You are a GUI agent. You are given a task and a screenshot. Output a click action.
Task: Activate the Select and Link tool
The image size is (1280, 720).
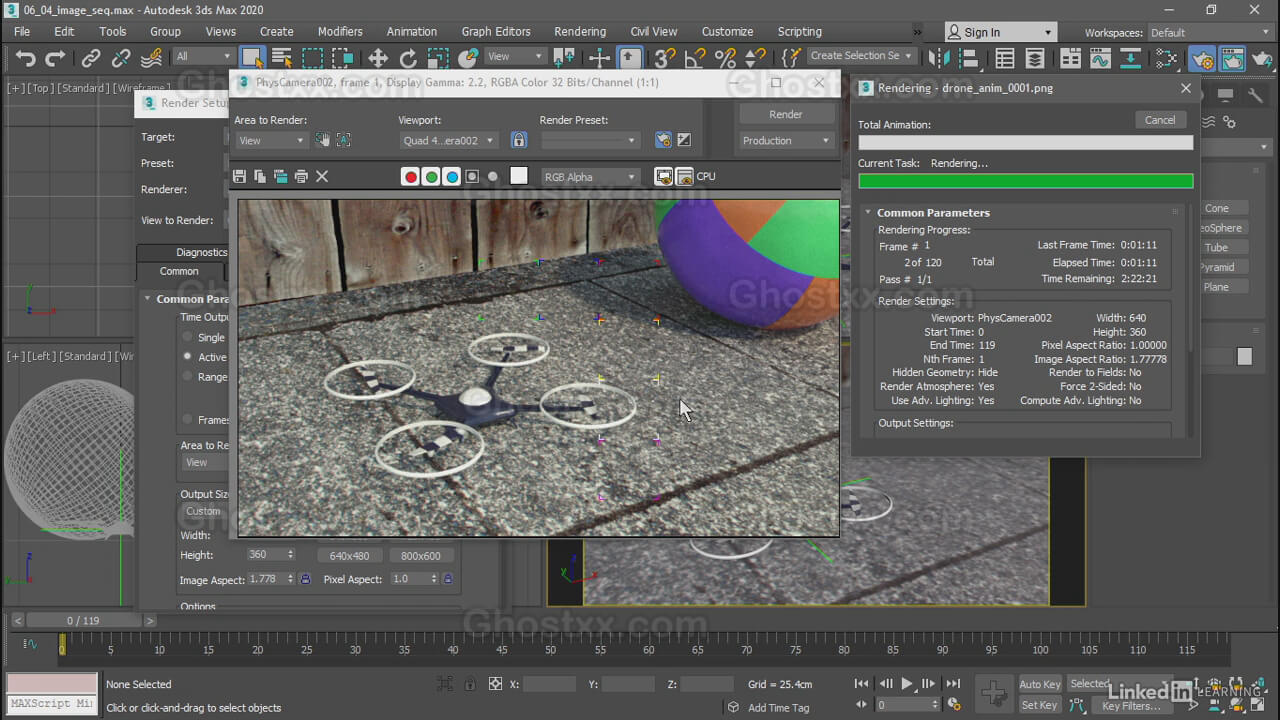[91, 58]
